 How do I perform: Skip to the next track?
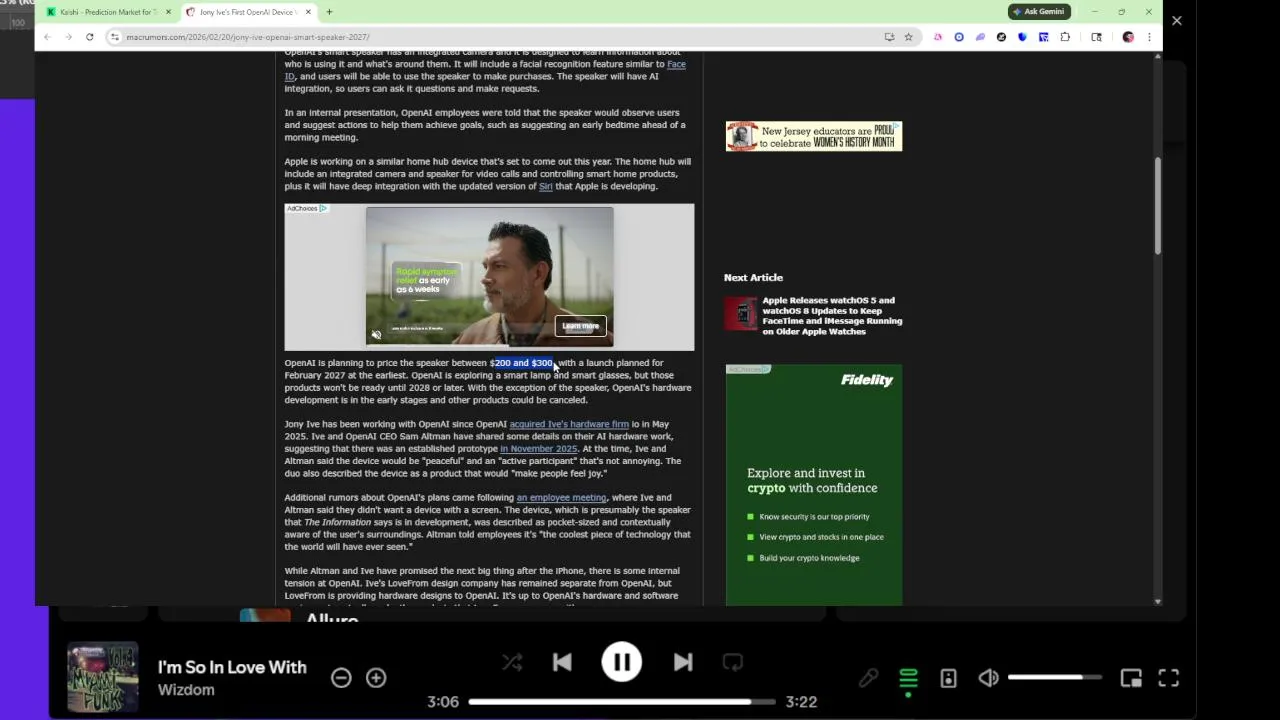click(x=683, y=662)
